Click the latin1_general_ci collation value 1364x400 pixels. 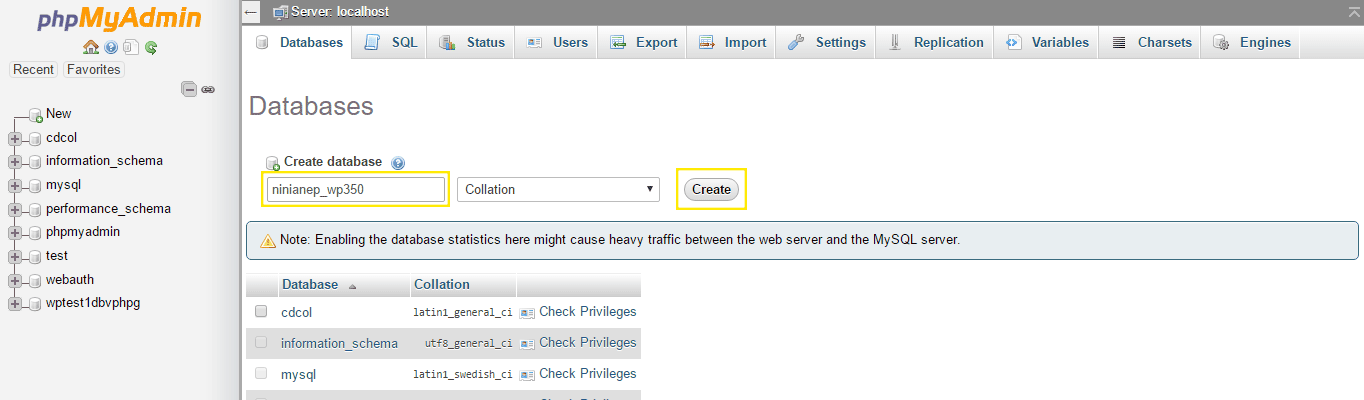[463, 312]
